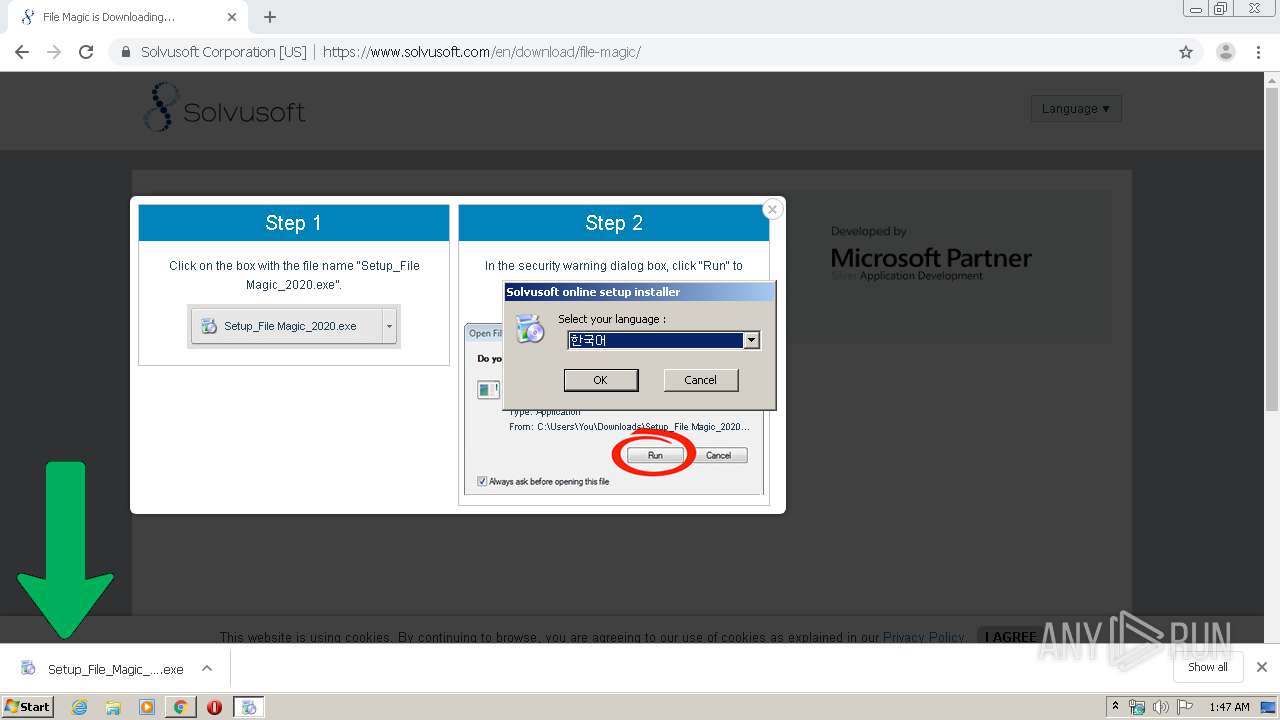Close the Step 1/Step 2 instruction popup
This screenshot has width=1280, height=720.
pyautogui.click(x=772, y=209)
